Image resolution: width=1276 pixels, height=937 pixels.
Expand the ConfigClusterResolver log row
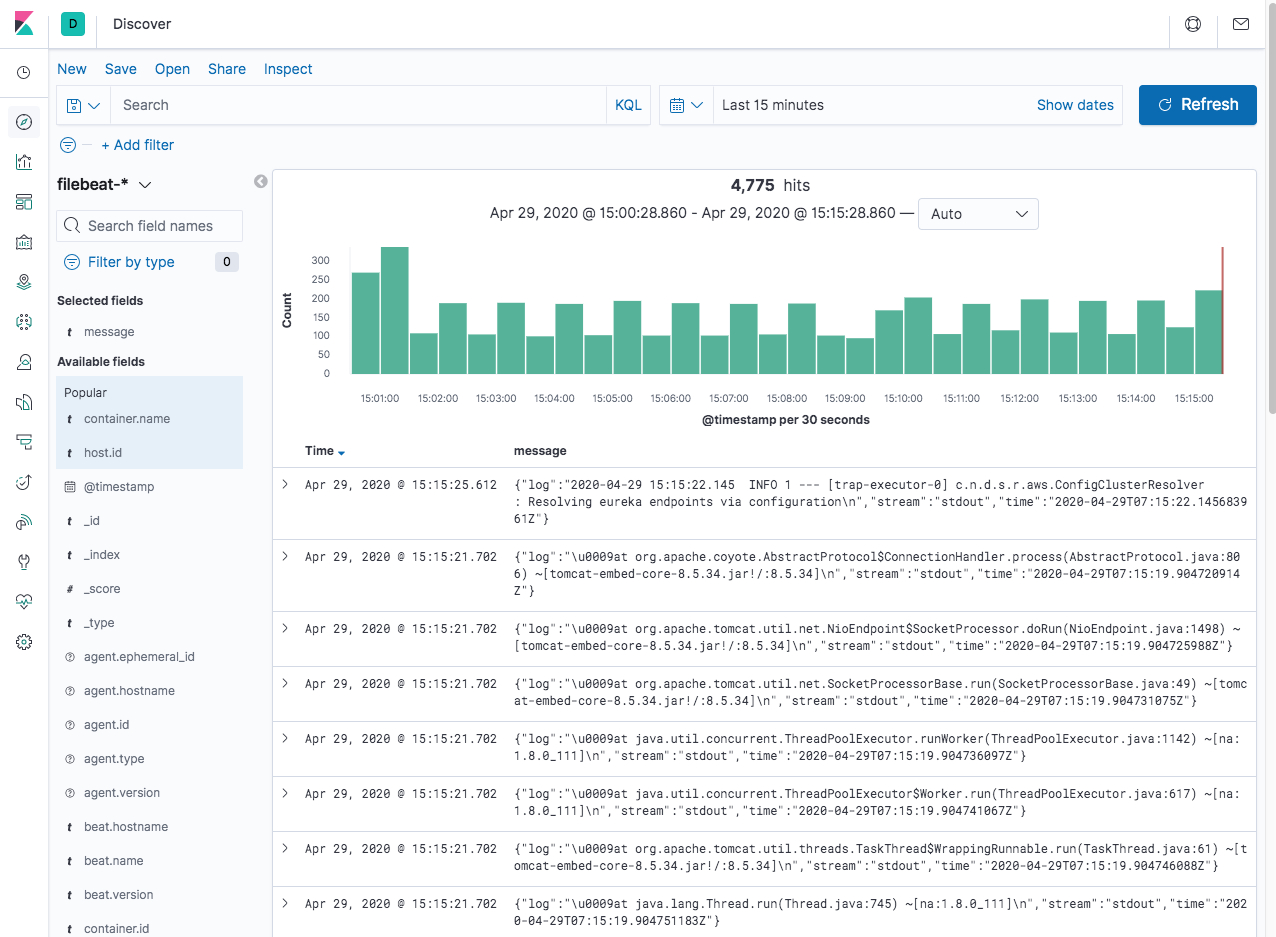pyautogui.click(x=285, y=485)
